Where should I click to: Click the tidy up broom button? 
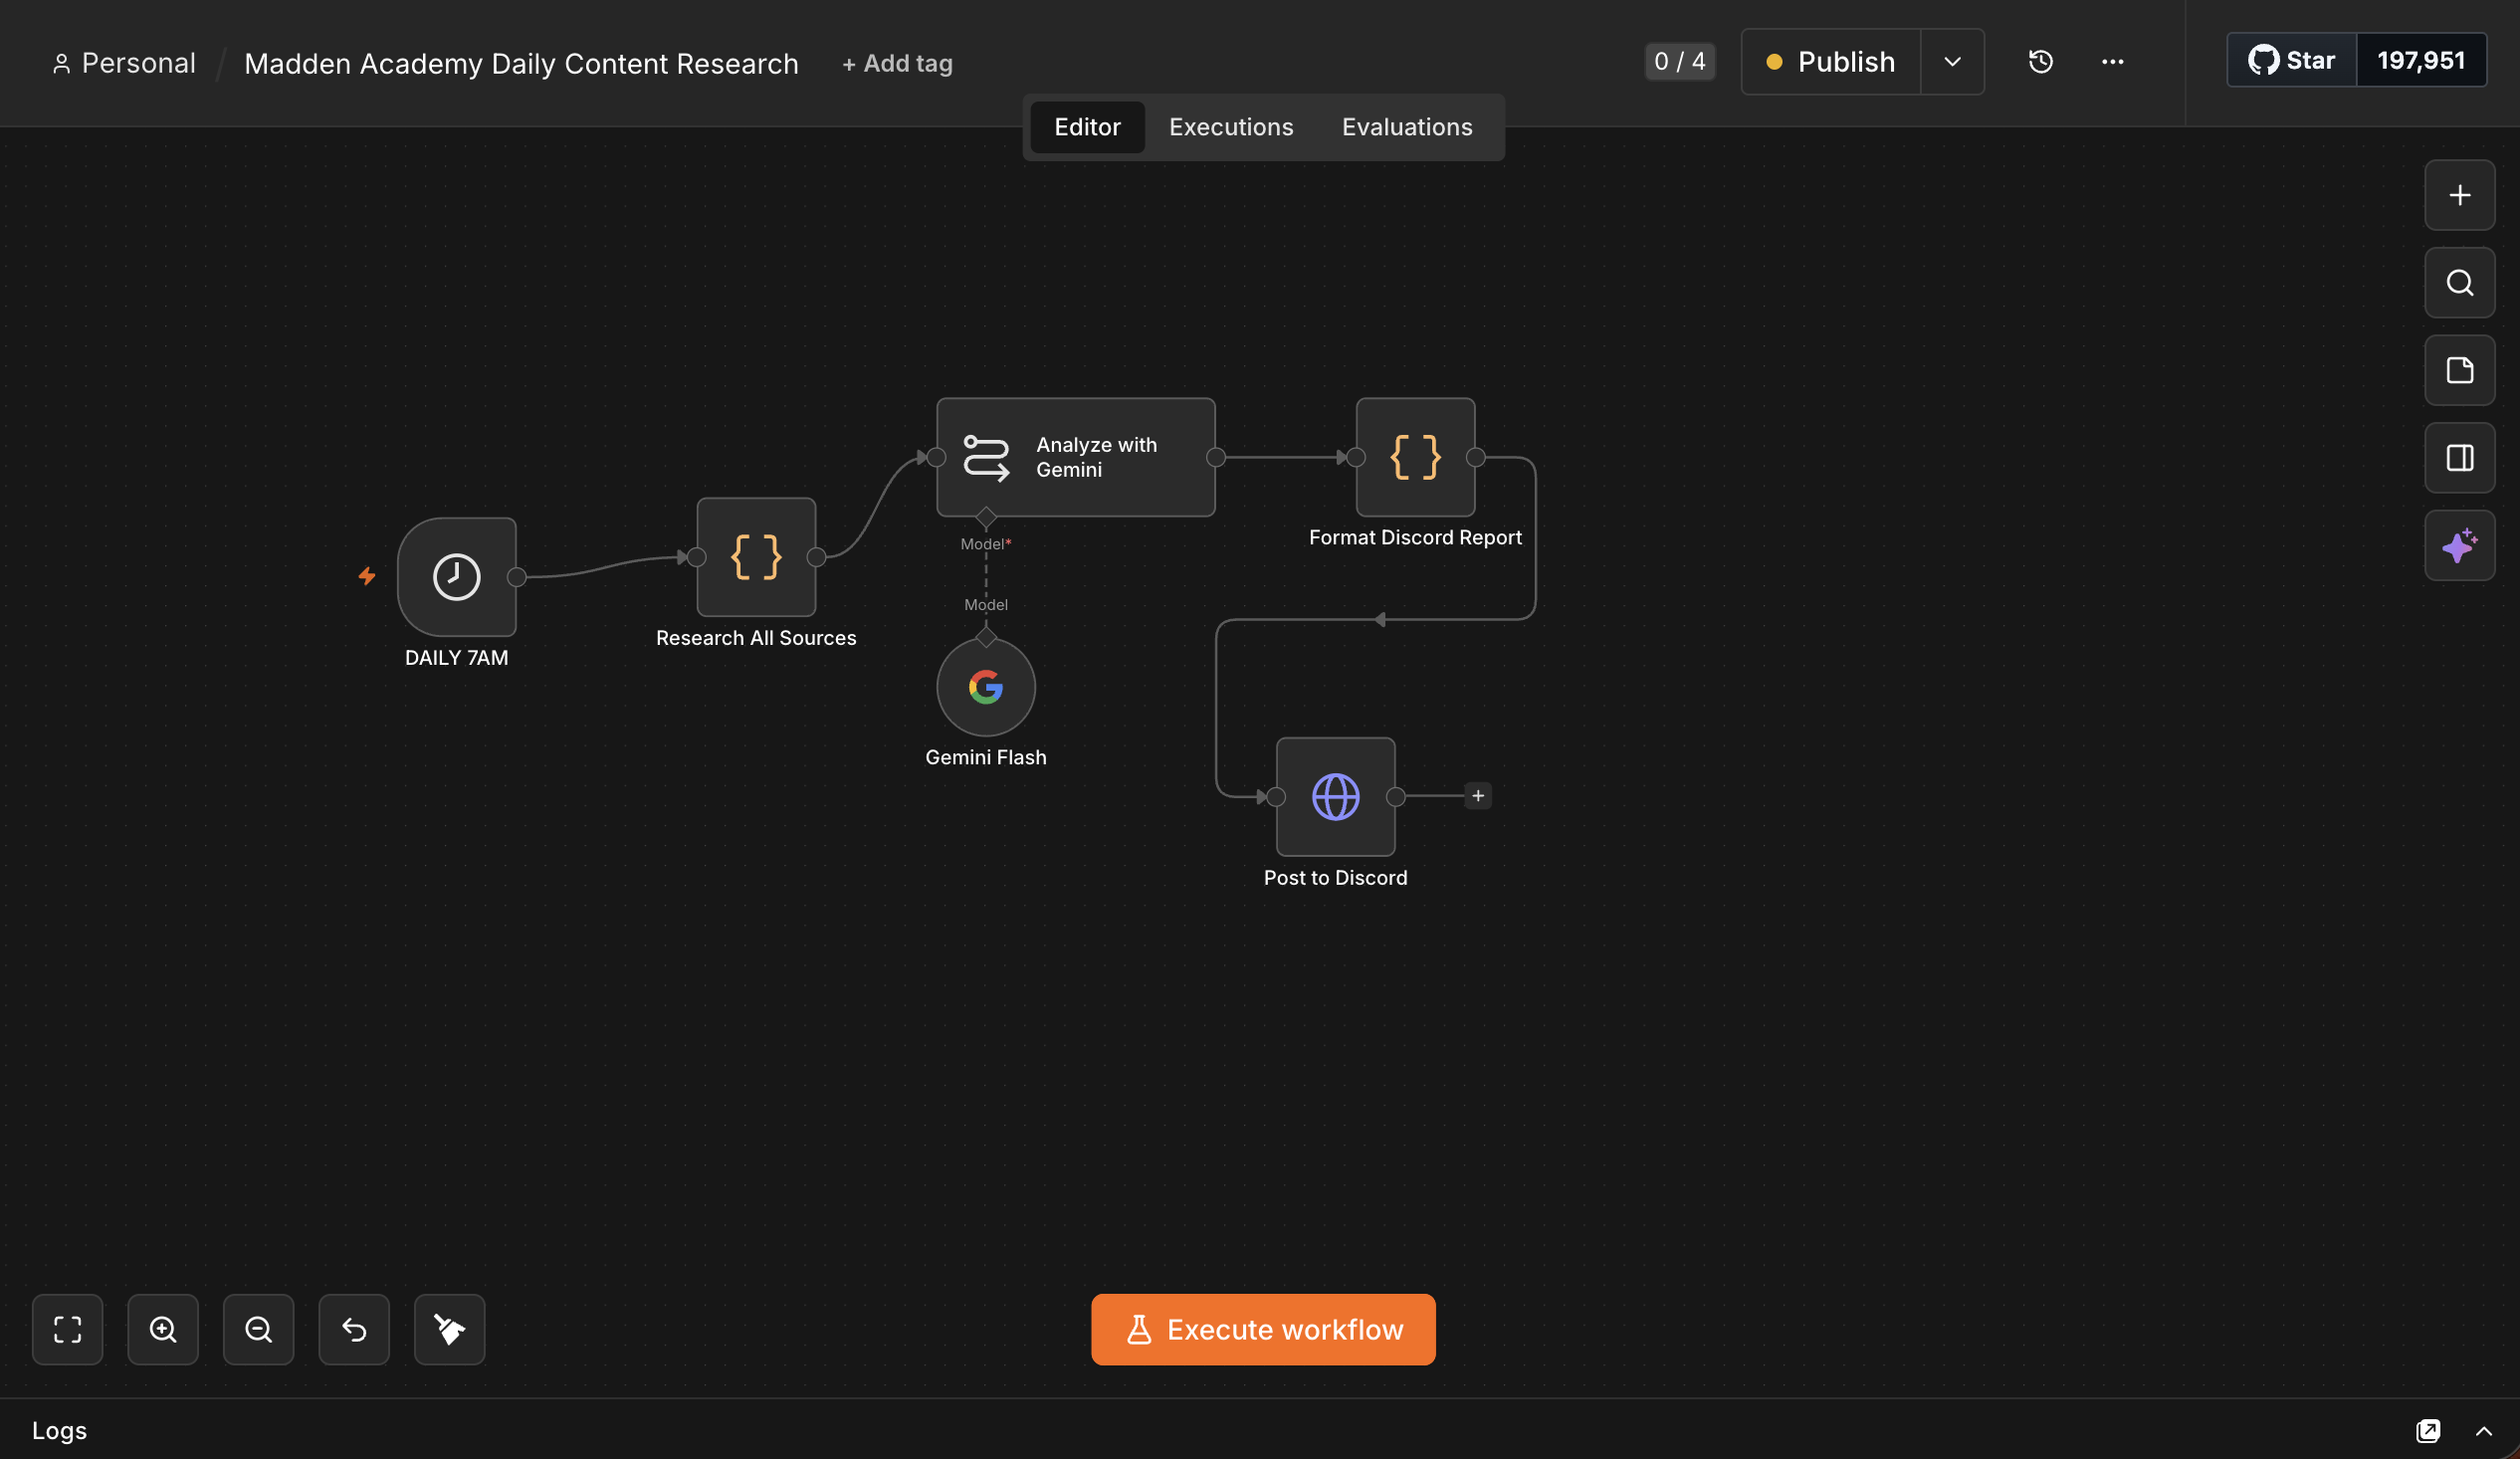[449, 1329]
